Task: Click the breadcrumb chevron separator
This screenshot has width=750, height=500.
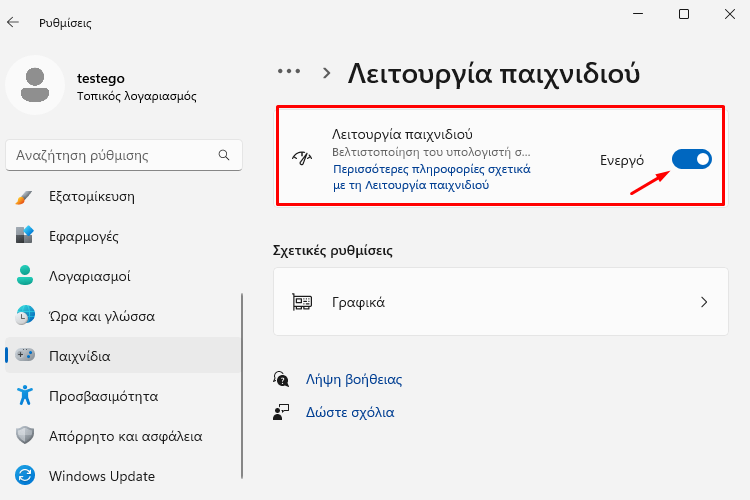Action: [327, 73]
